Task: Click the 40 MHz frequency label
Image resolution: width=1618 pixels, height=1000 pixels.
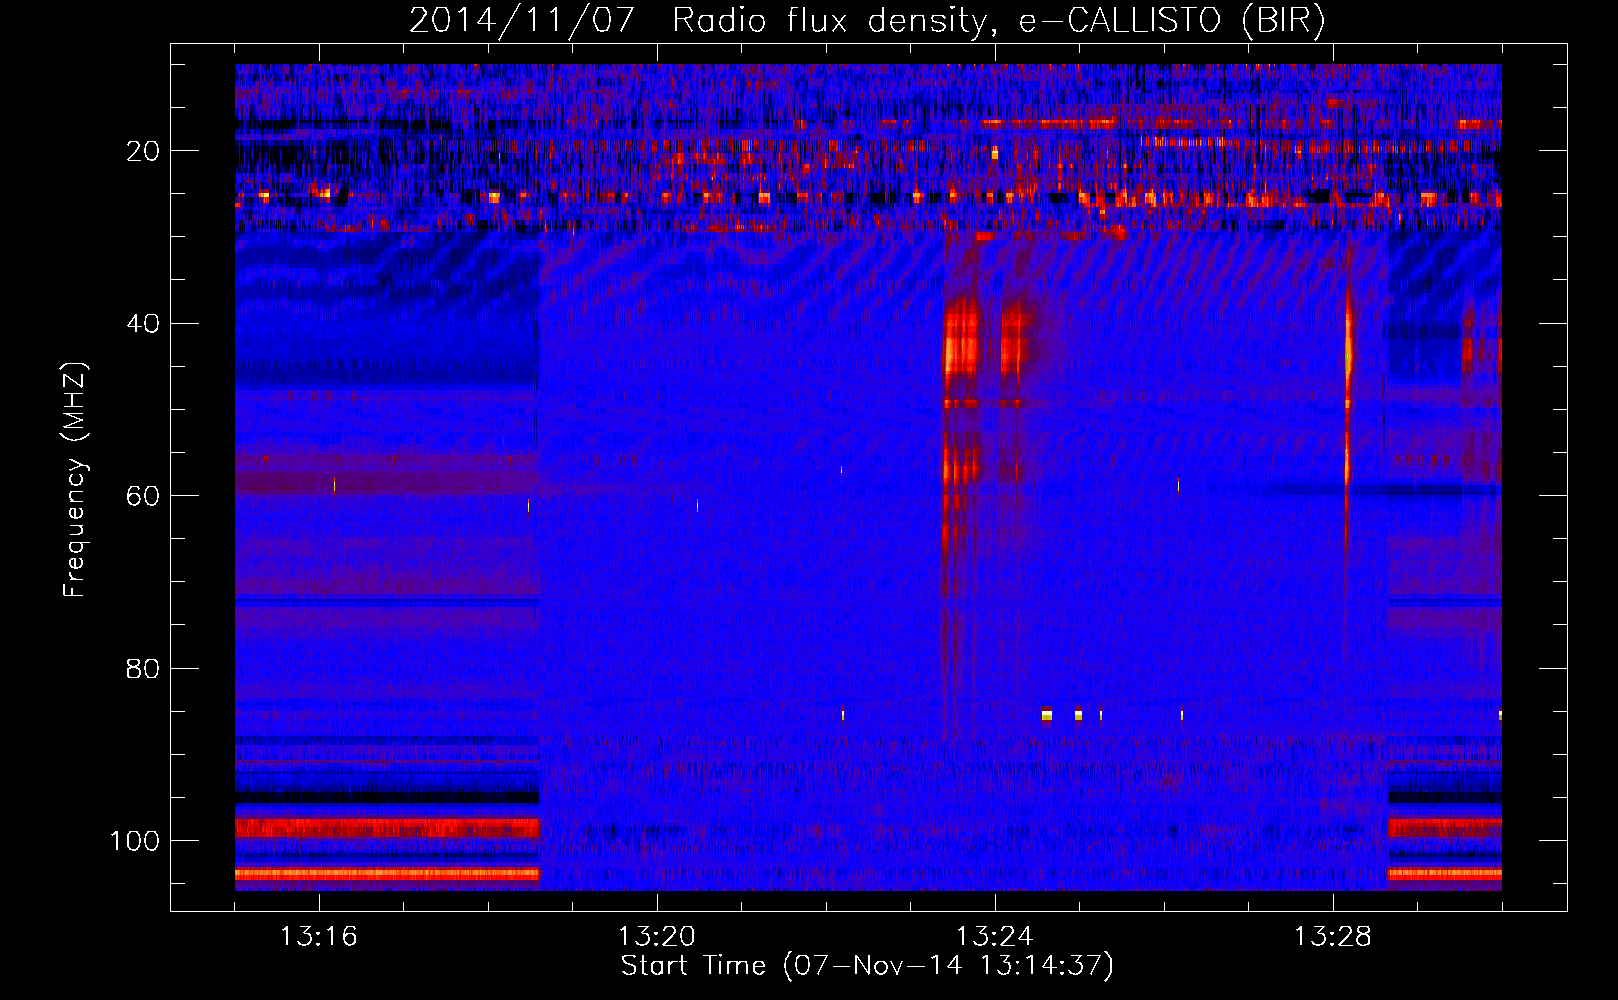Action: [143, 324]
